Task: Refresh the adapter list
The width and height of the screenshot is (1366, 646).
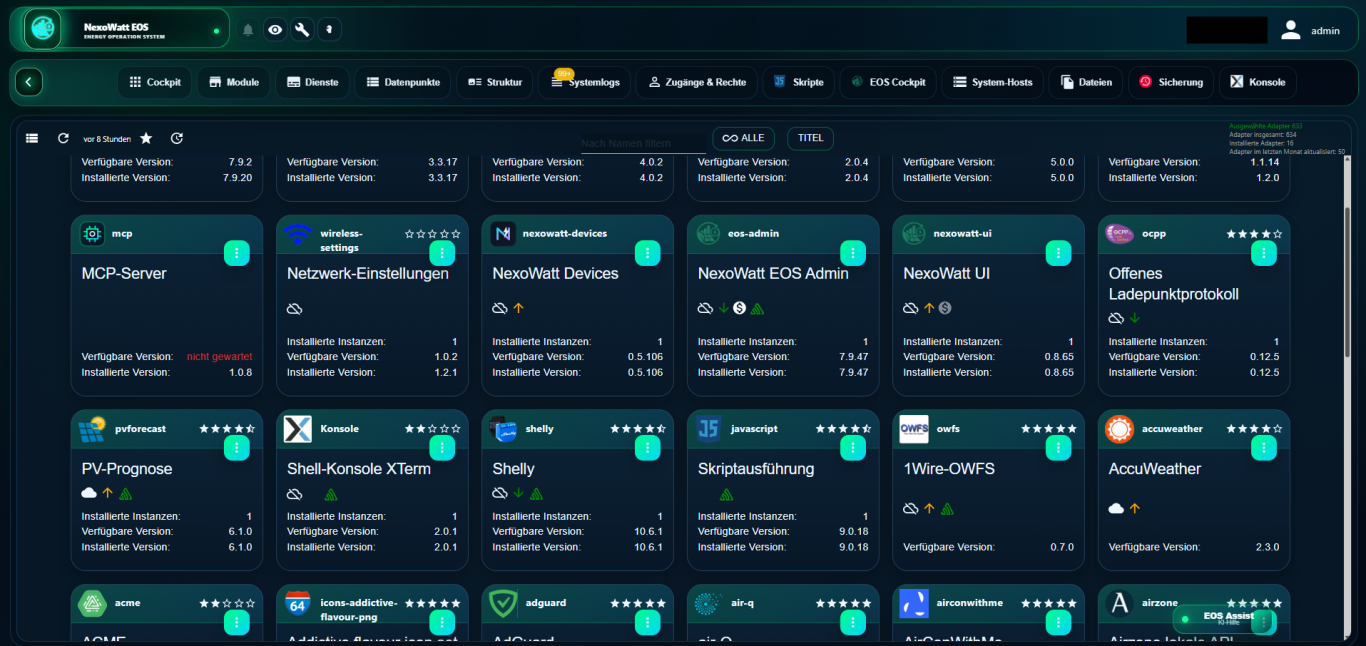Action: click(x=63, y=138)
